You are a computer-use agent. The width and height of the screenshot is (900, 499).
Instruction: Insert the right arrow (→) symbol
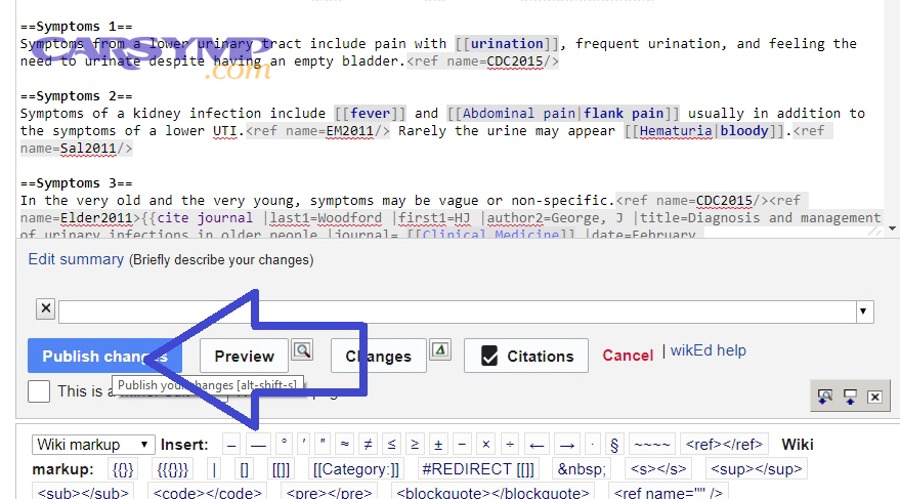coord(567,444)
